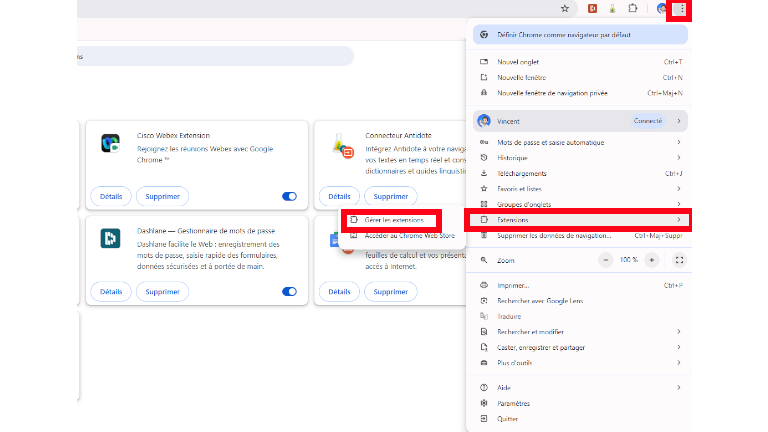
Task: Choose Quitter to exit Chrome
Action: pos(580,419)
